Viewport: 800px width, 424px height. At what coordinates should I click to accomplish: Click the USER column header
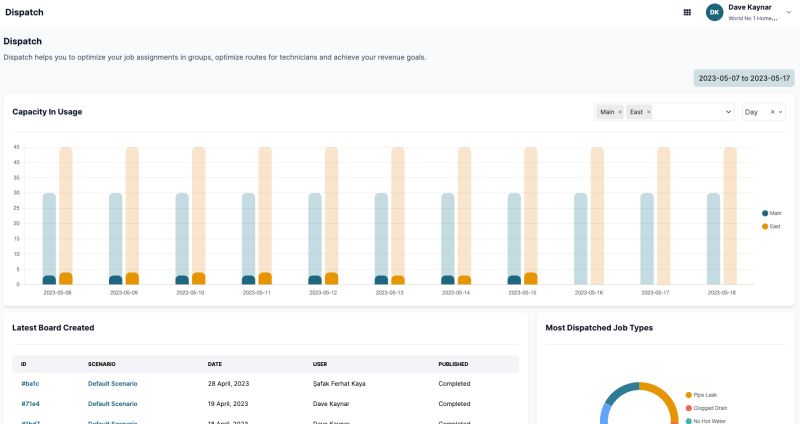coord(320,364)
